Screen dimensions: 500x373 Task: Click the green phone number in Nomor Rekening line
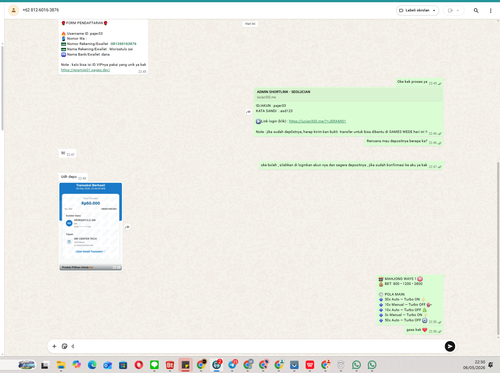[123, 44]
